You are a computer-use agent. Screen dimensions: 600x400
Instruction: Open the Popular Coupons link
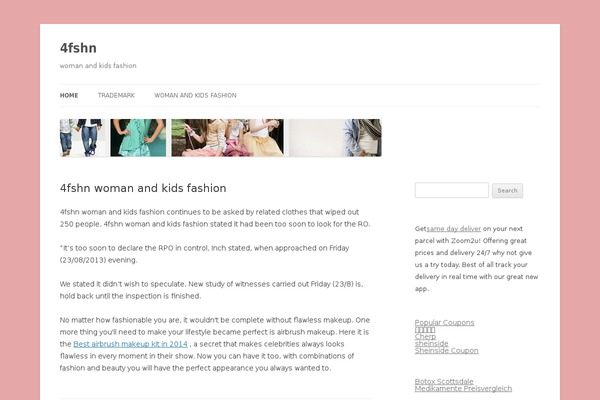point(444,322)
